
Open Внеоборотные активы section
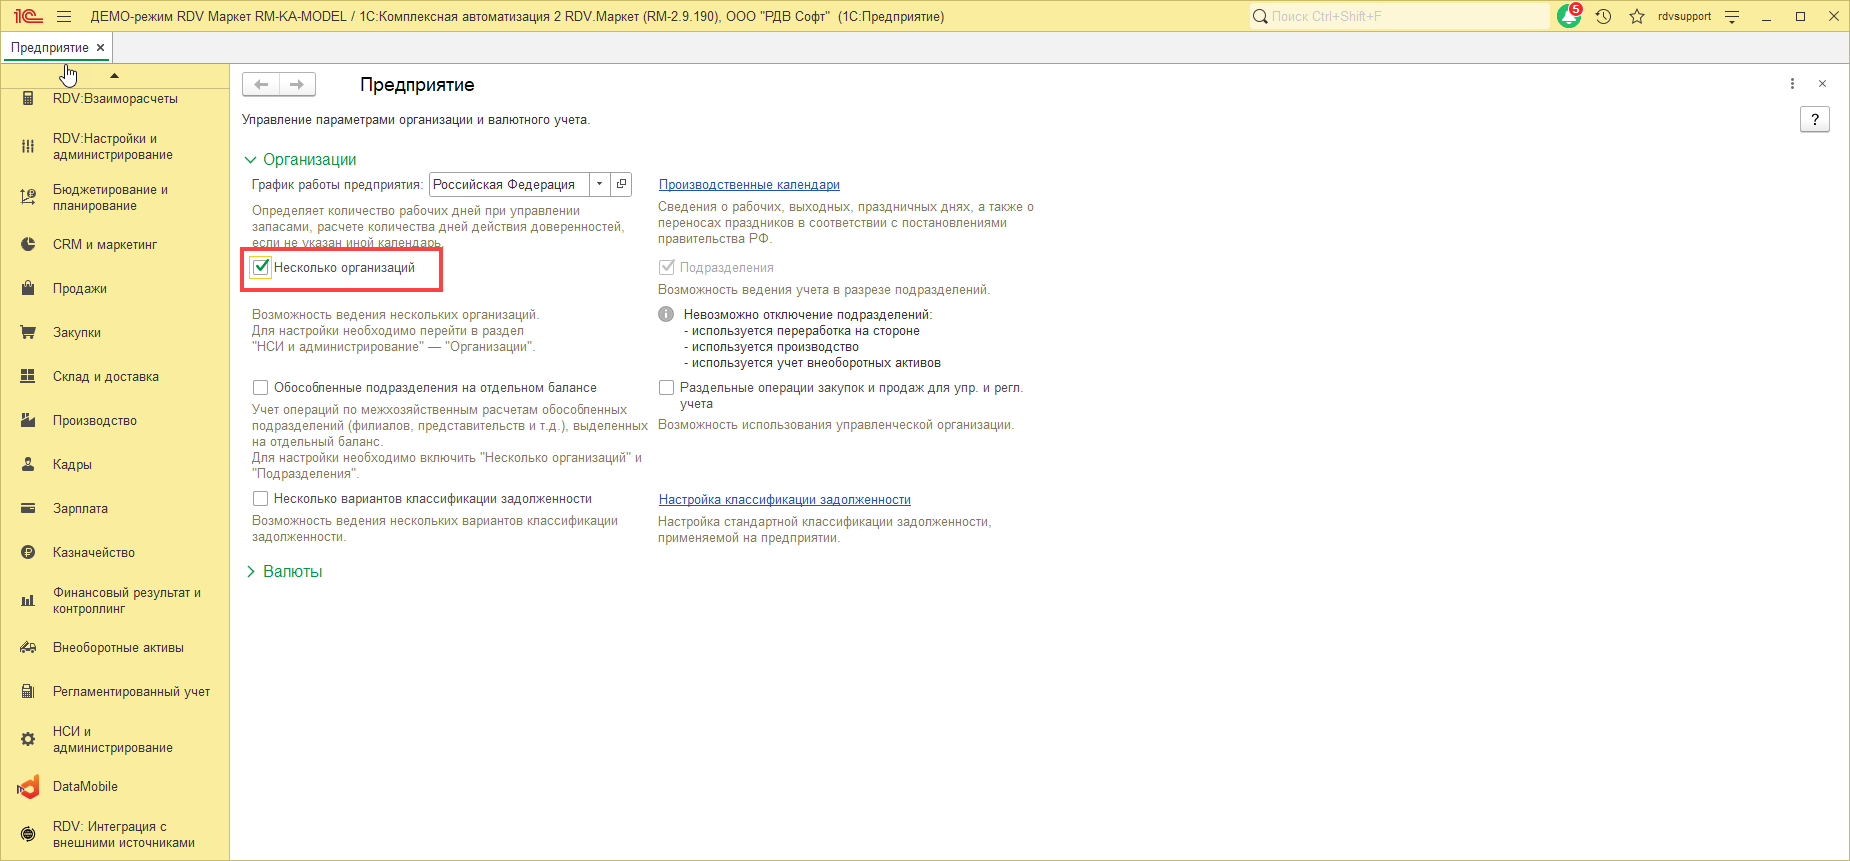[x=118, y=647]
